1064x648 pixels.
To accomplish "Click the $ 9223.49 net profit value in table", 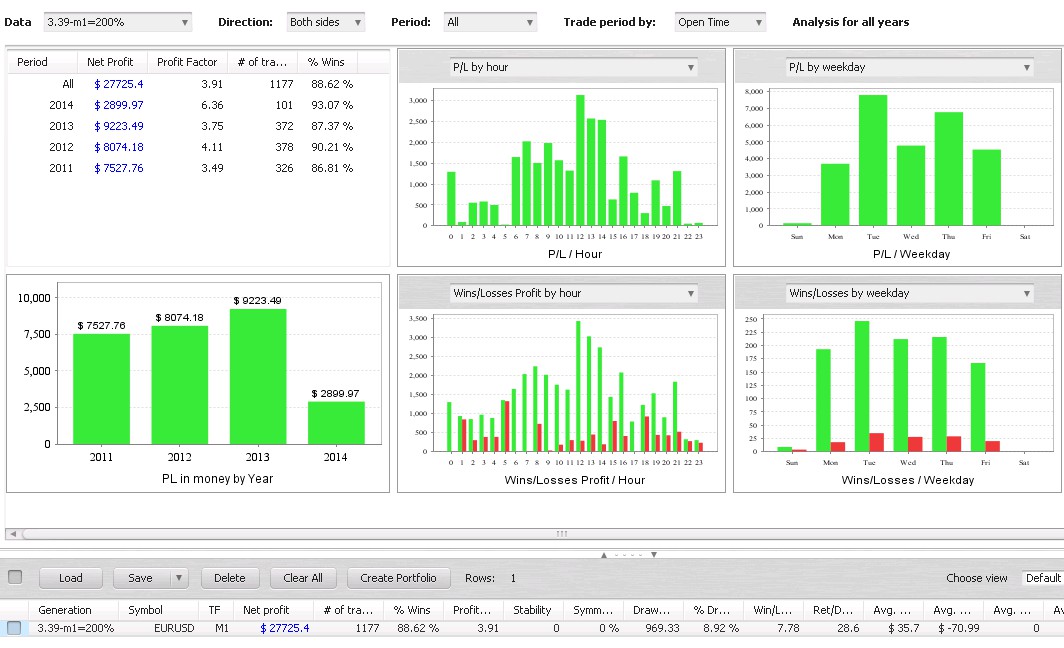I will click(x=119, y=126).
